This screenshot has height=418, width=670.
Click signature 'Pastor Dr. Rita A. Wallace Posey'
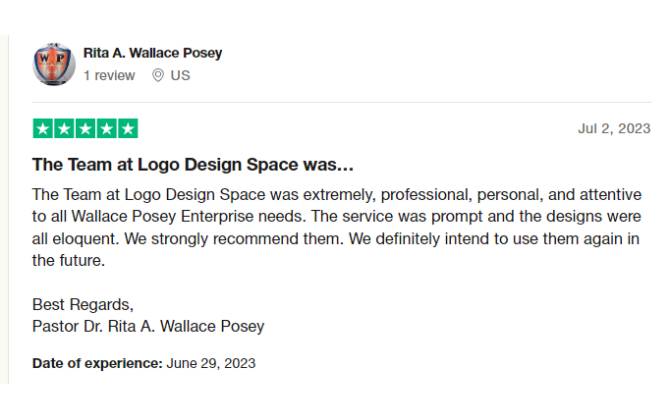[148, 327]
